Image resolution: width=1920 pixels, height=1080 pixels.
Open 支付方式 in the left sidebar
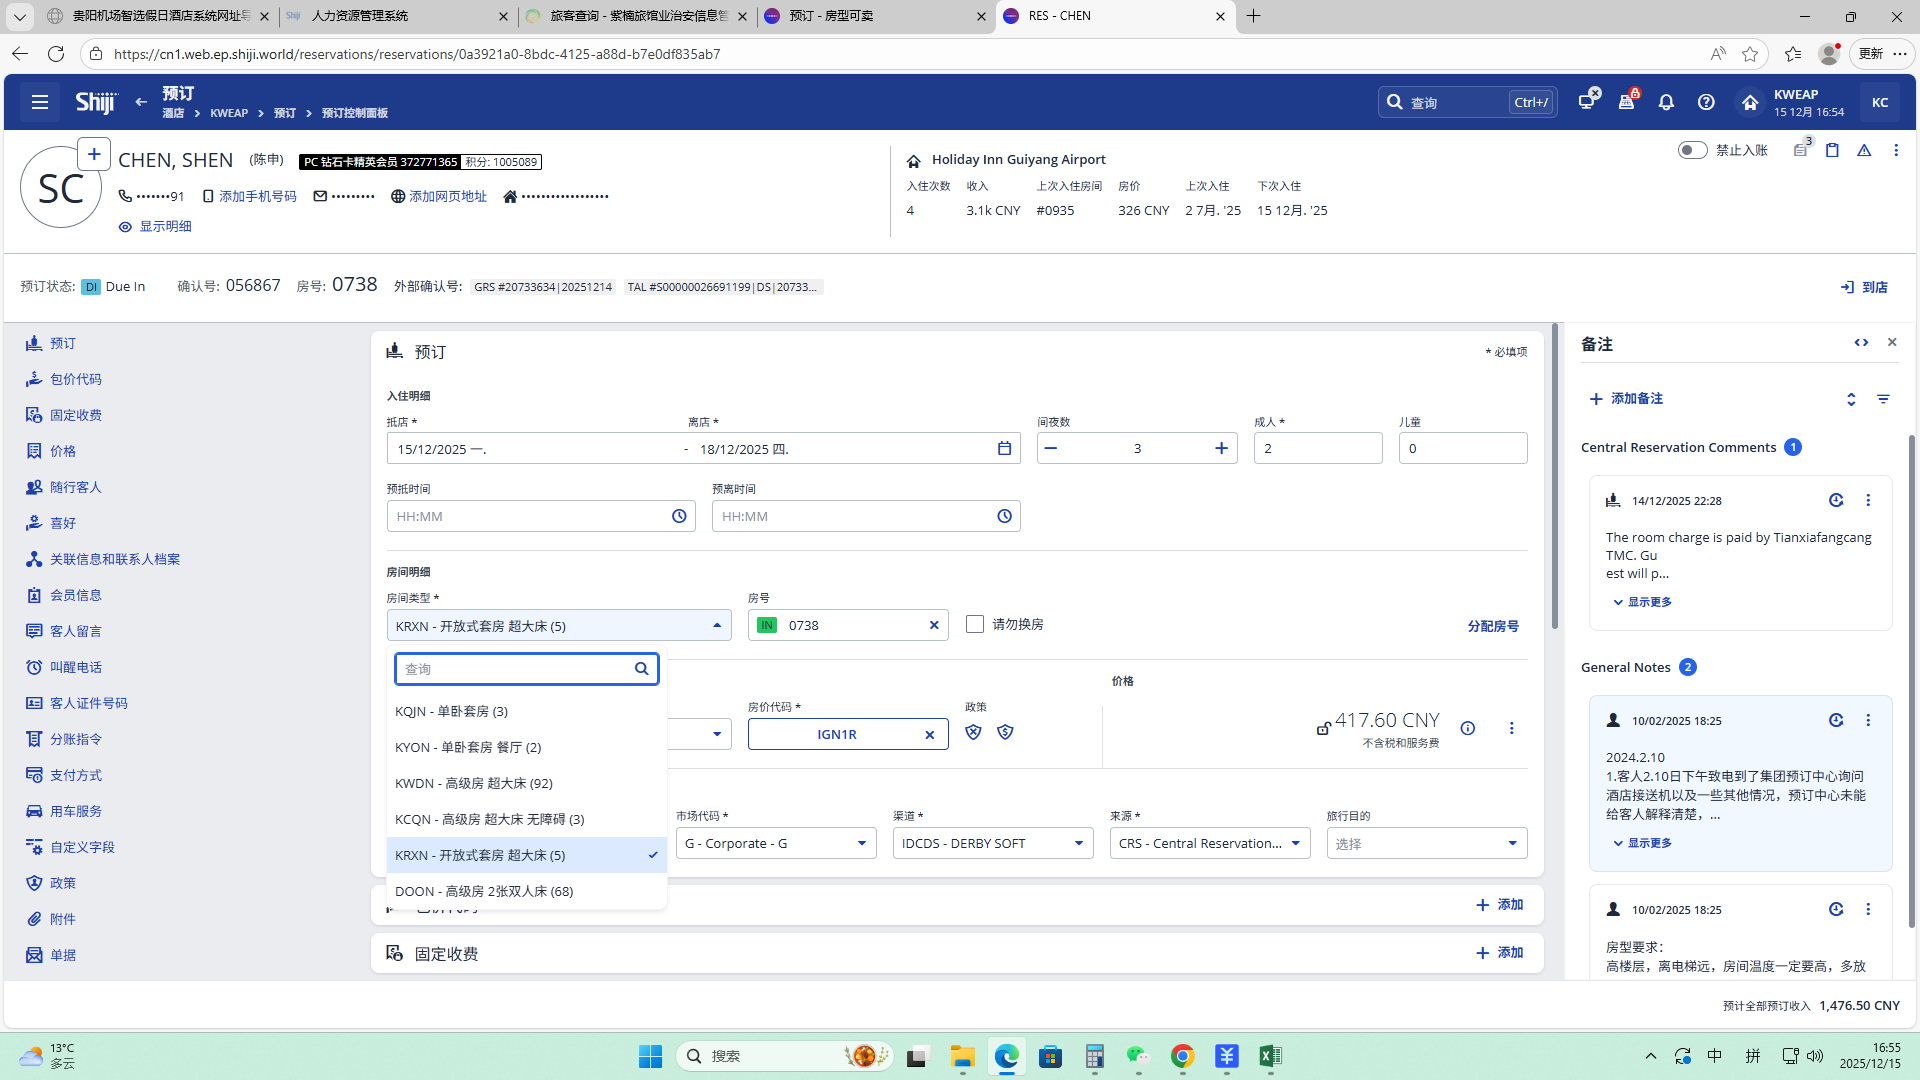76,775
